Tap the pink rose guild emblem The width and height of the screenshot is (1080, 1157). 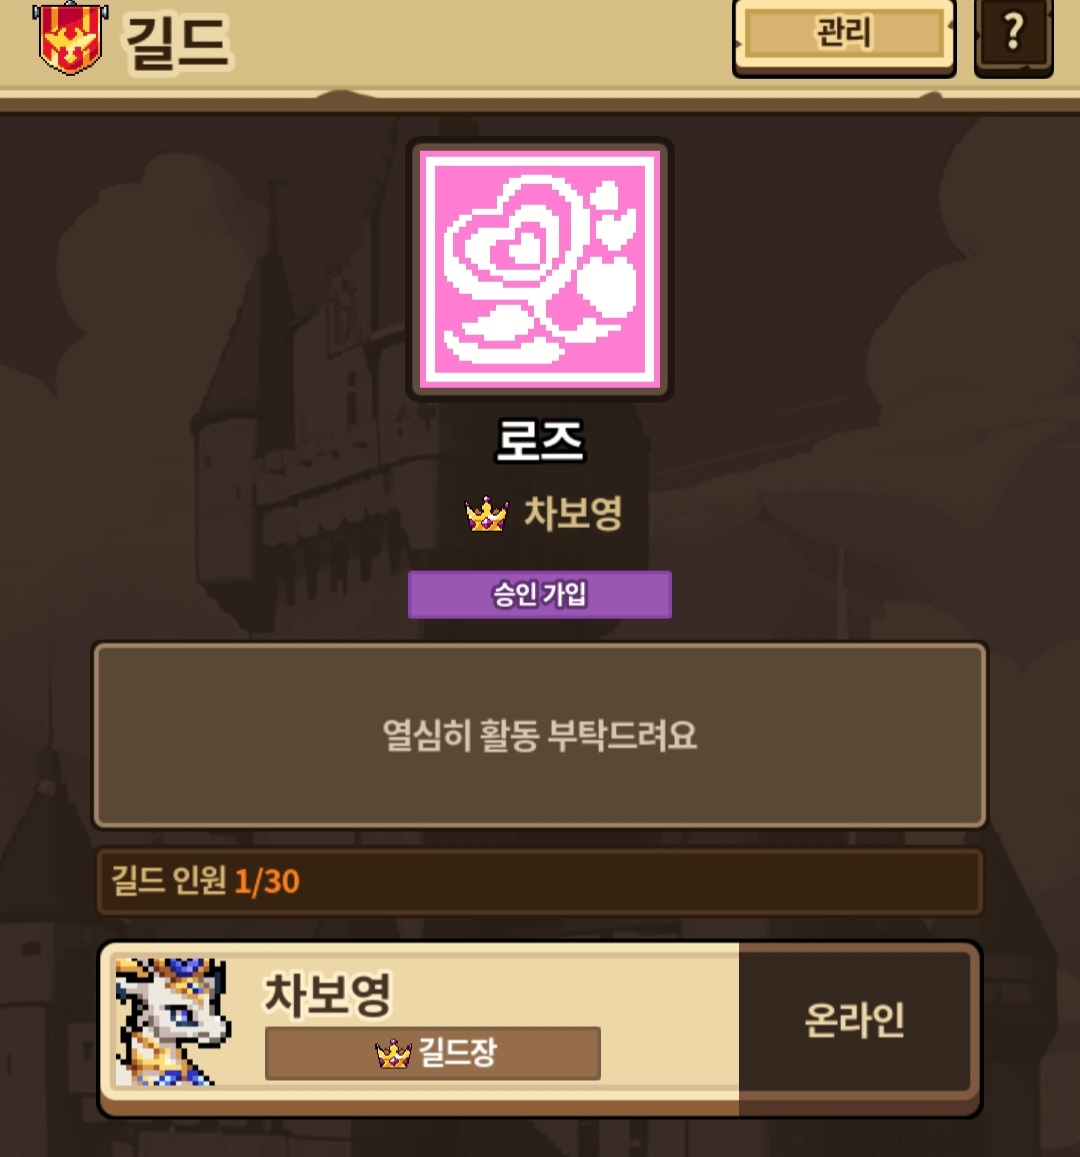pos(540,269)
